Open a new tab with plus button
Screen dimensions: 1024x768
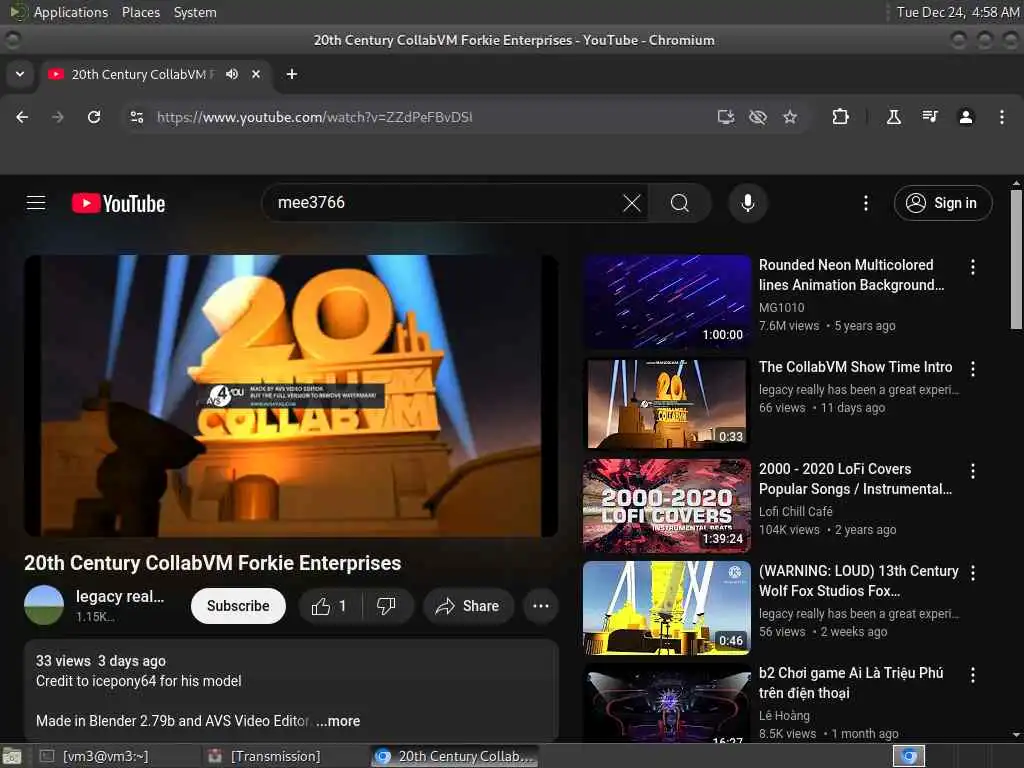click(292, 74)
